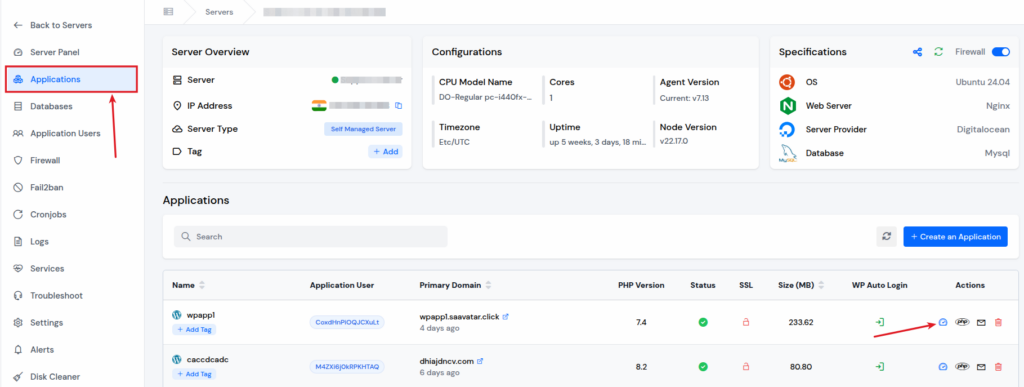Click the refresh icon in Specifications
The height and width of the screenshot is (387, 1024).
pos(938,52)
